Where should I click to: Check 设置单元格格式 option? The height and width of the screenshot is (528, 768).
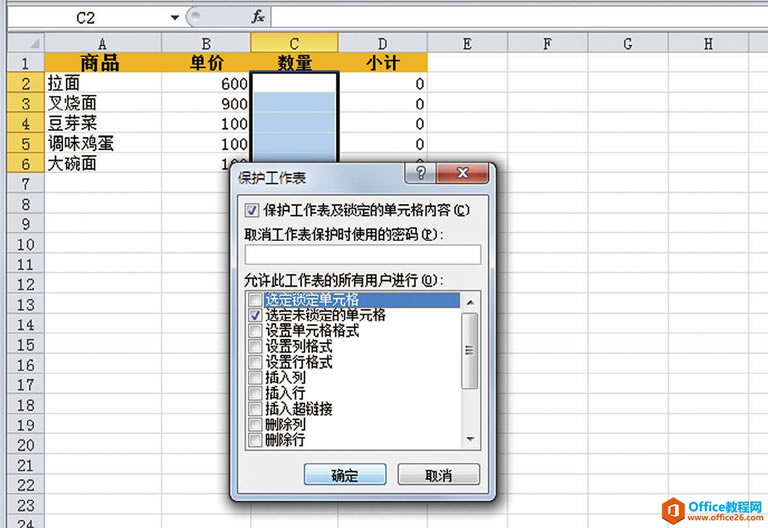point(255,331)
